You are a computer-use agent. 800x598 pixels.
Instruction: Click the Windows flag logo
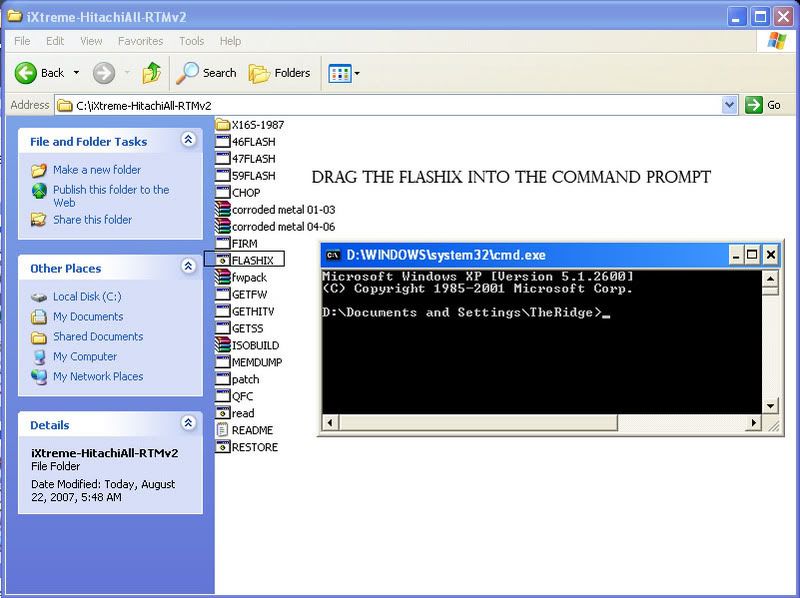pyautogui.click(x=776, y=41)
